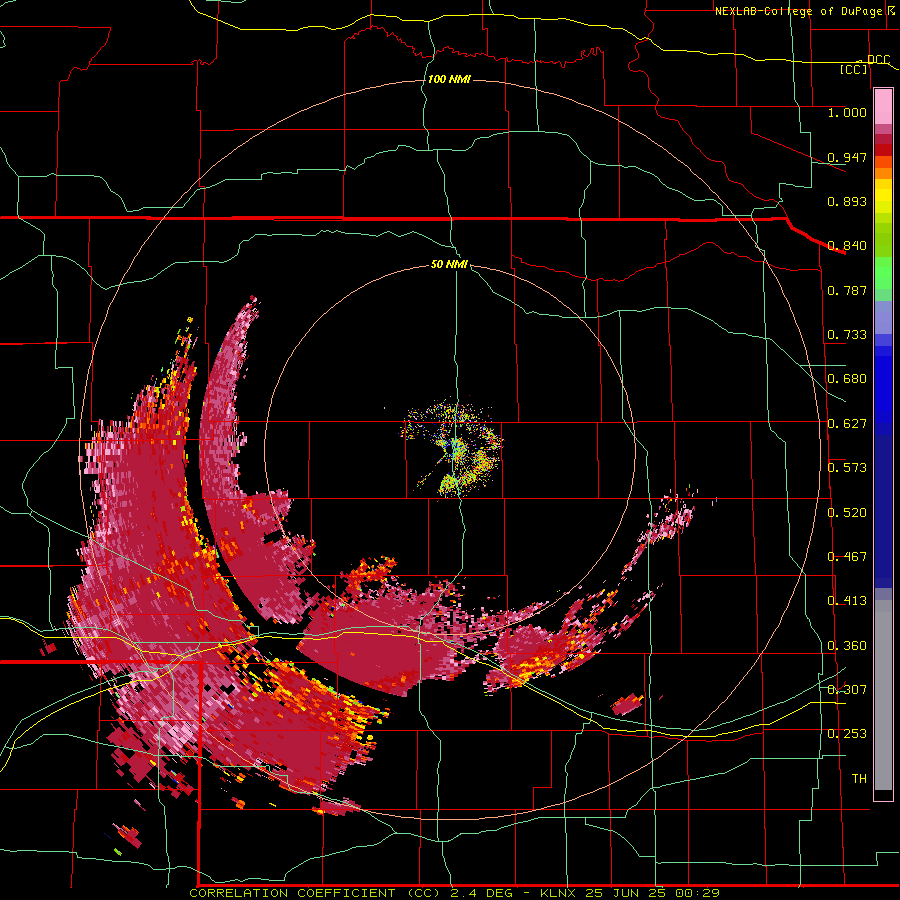Pick the bright green segment of color bar
900x900 pixels.
pyautogui.click(x=883, y=273)
